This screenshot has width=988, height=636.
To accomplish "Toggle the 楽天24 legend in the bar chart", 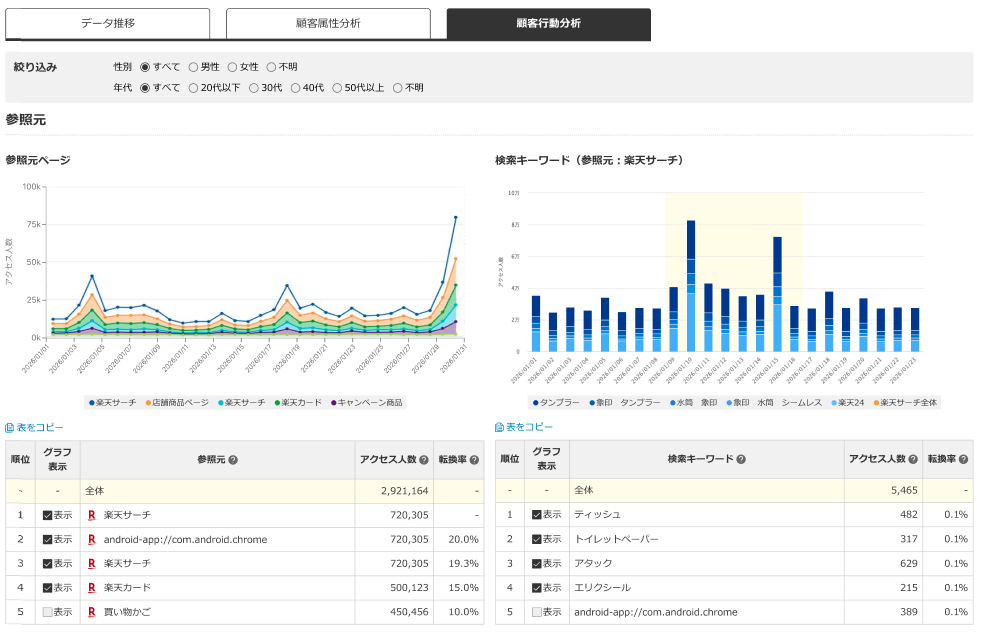I will pyautogui.click(x=848, y=403).
